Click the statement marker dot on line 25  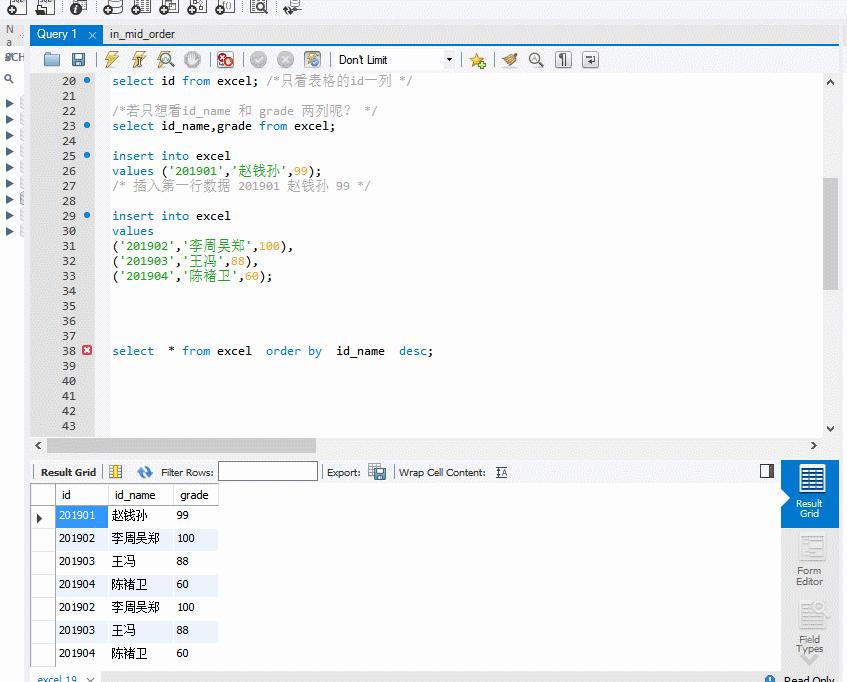pyautogui.click(x=87, y=155)
